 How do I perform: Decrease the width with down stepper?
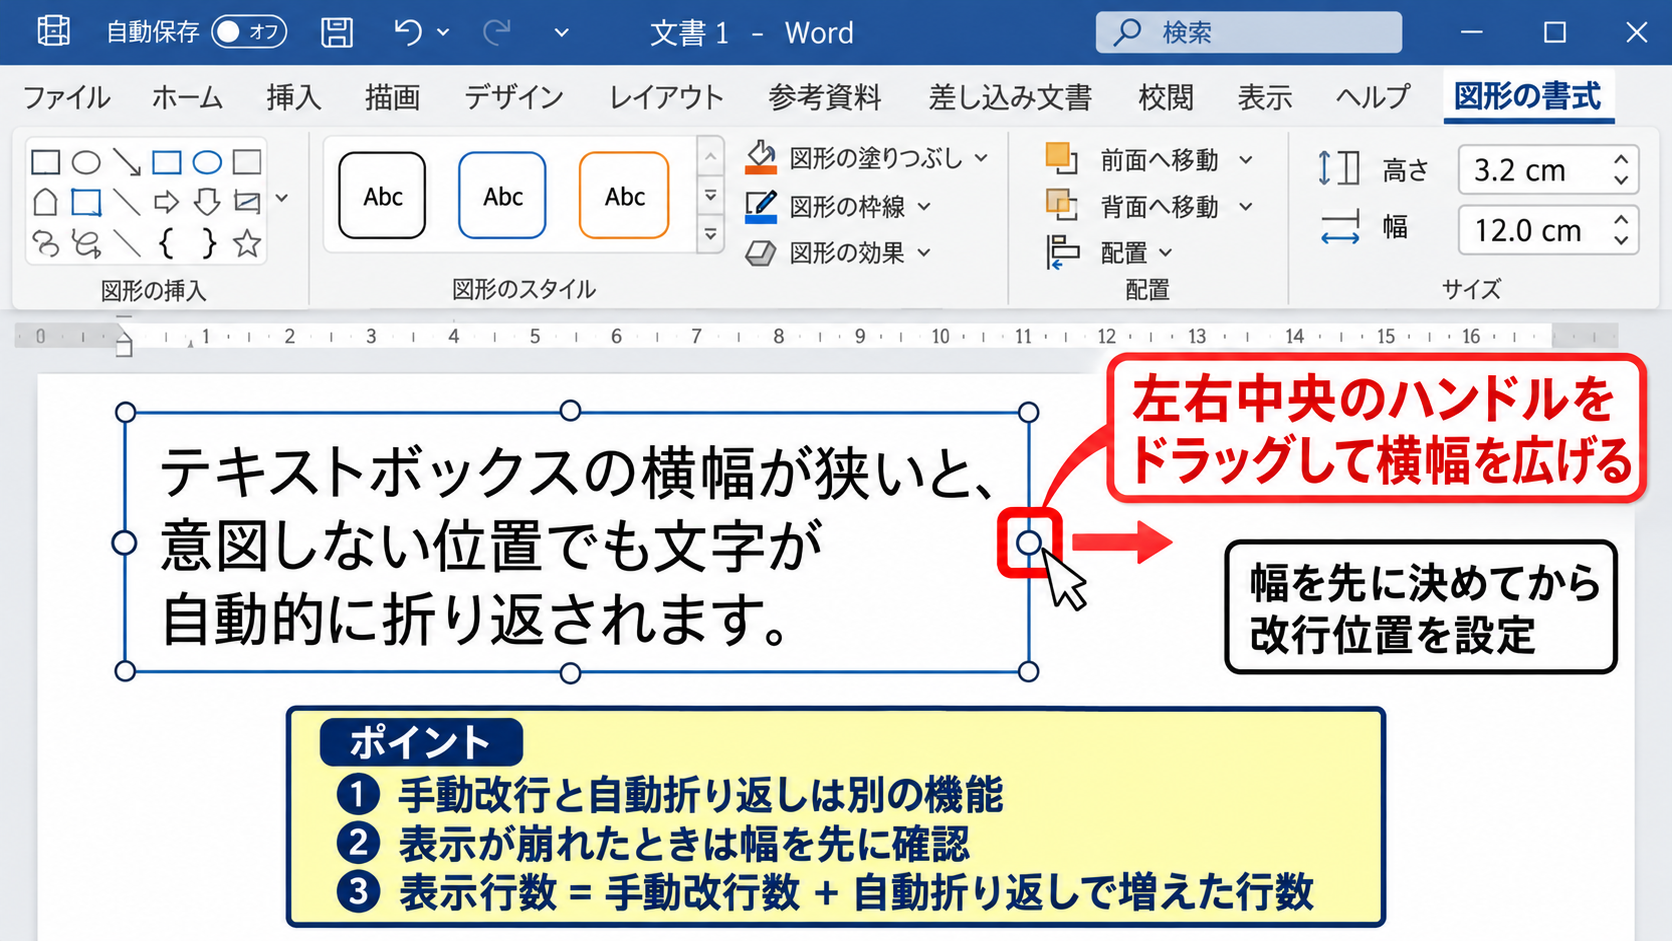click(x=1621, y=242)
